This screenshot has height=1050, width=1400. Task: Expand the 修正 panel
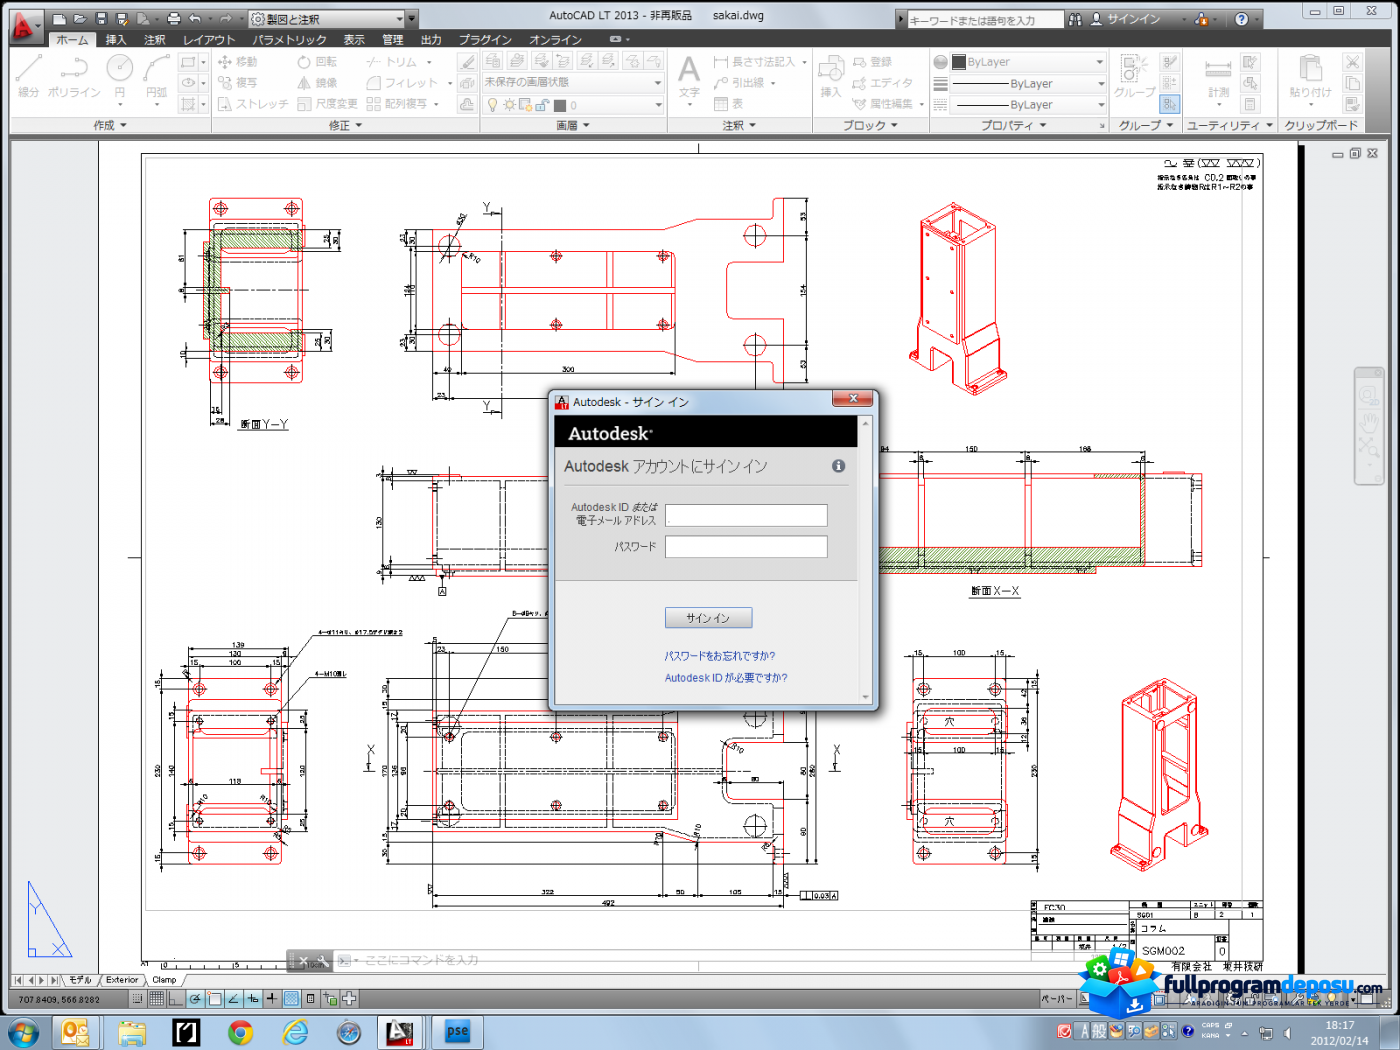345,126
